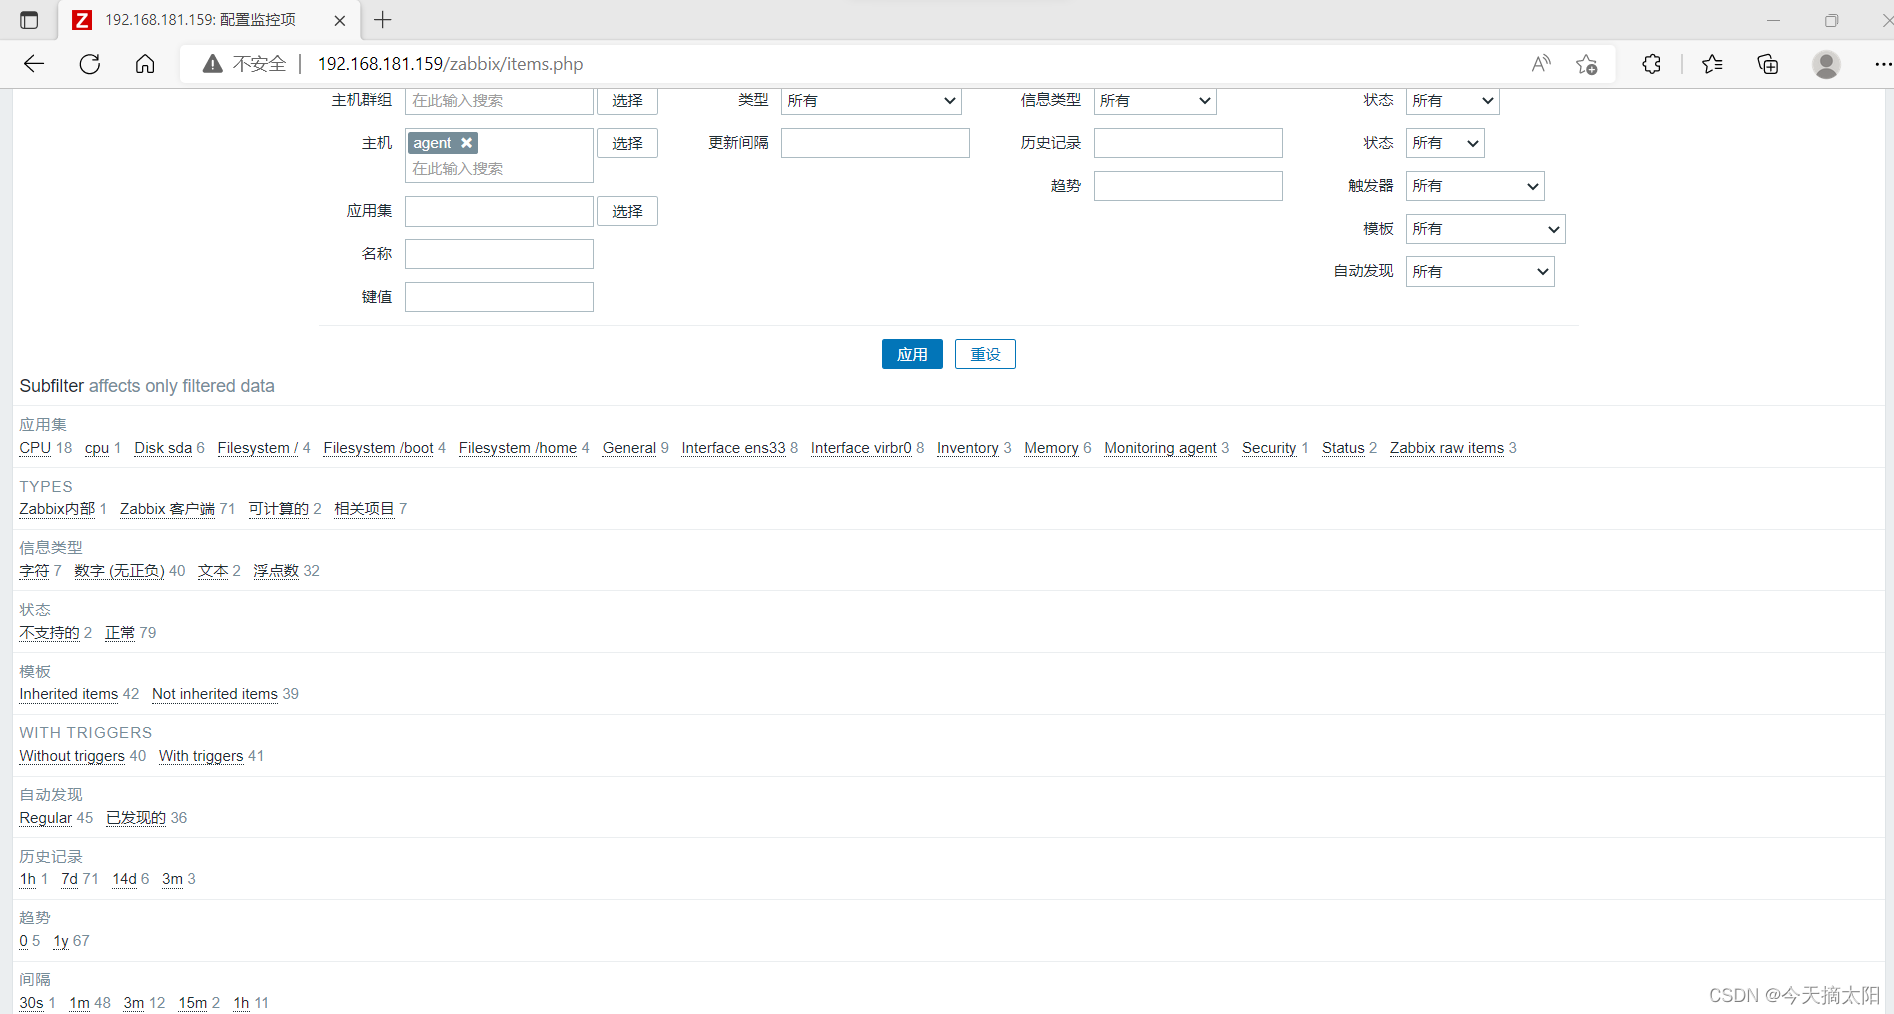Filter by Monitoring agent application
This screenshot has width=1894, height=1014.
pyautogui.click(x=1160, y=448)
